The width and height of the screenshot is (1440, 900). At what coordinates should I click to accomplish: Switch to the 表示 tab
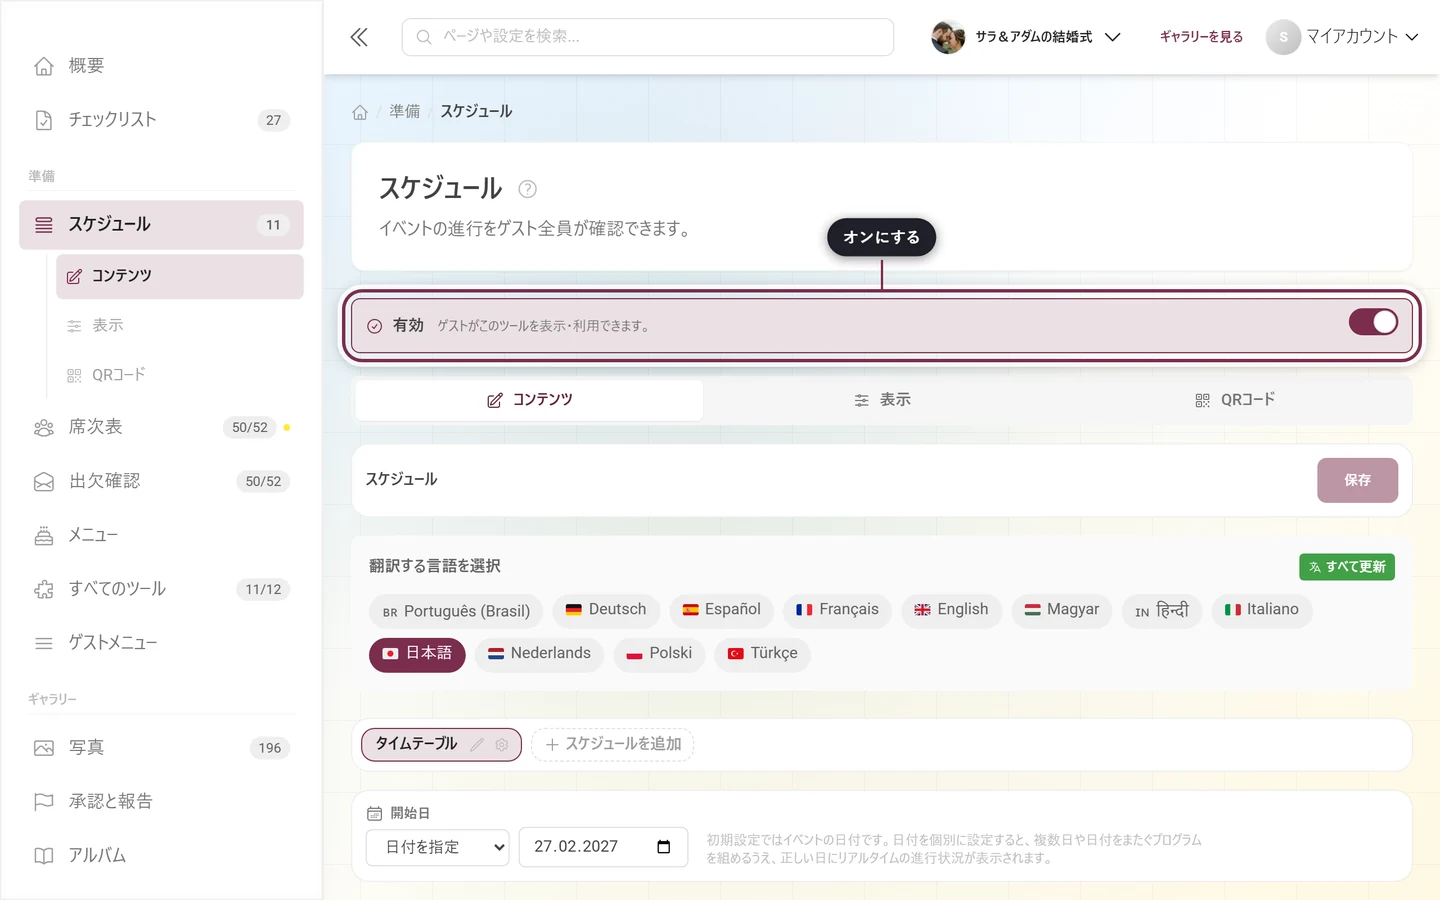point(882,400)
